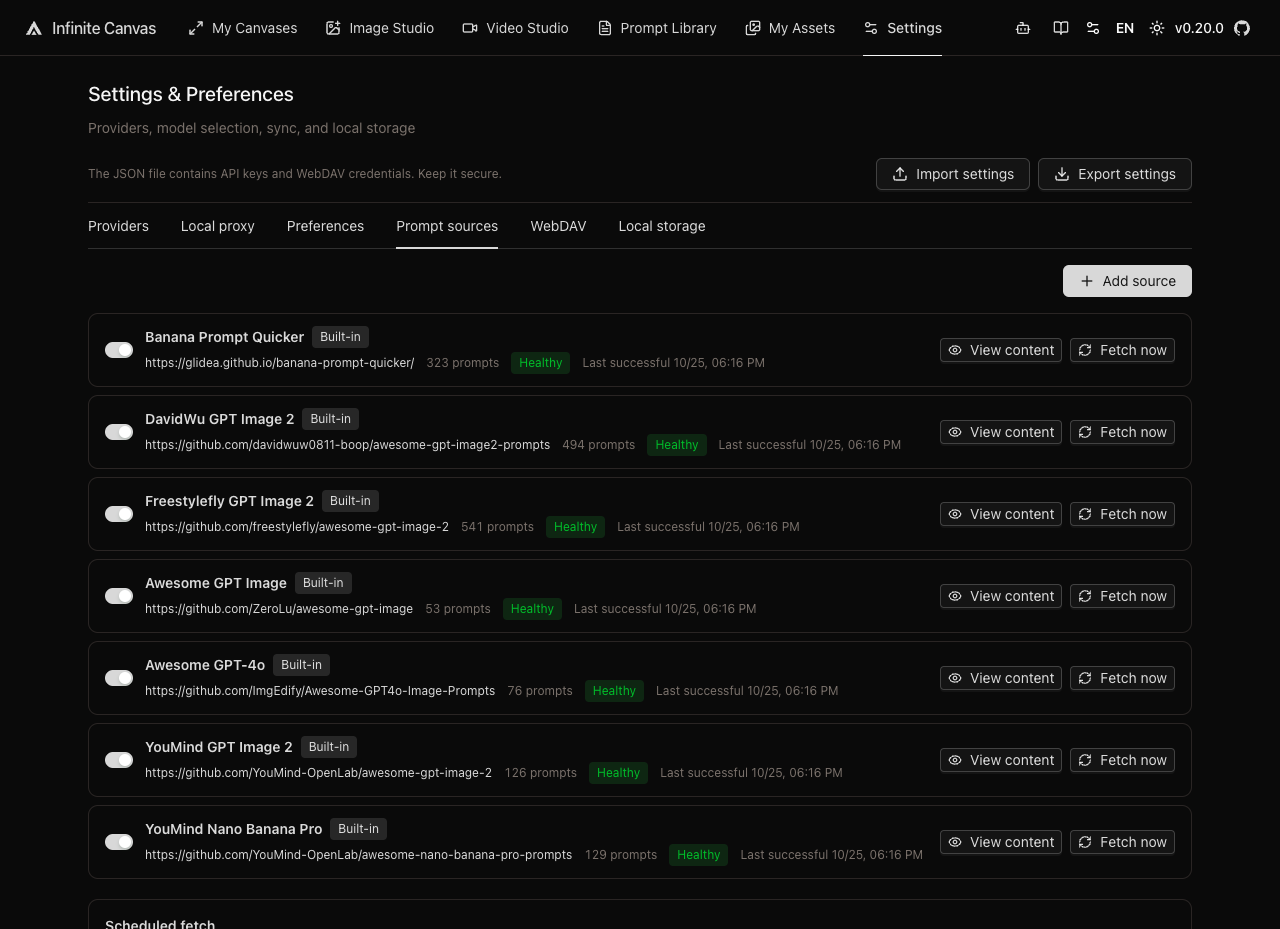Switch to the Local proxy tab
The height and width of the screenshot is (929, 1280).
tap(218, 226)
